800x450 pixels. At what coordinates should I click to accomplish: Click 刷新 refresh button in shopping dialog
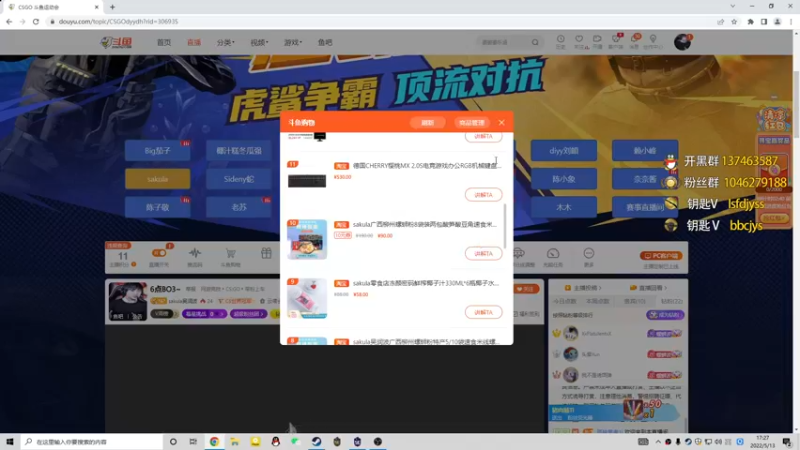427,122
